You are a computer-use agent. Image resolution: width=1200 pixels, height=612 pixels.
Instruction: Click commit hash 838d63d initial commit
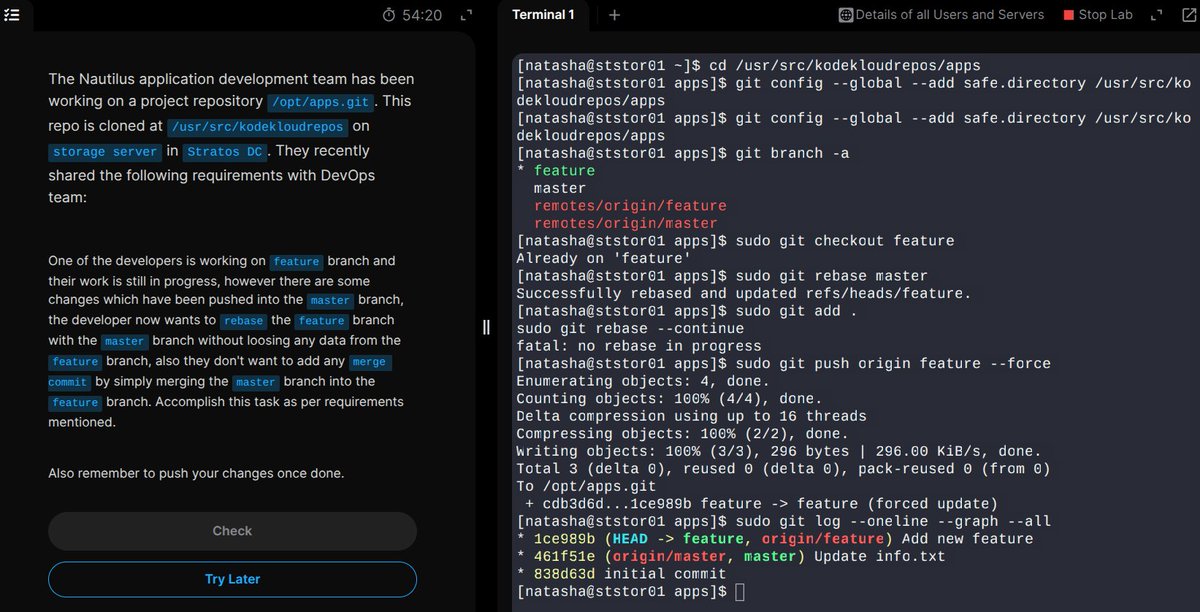tap(564, 574)
